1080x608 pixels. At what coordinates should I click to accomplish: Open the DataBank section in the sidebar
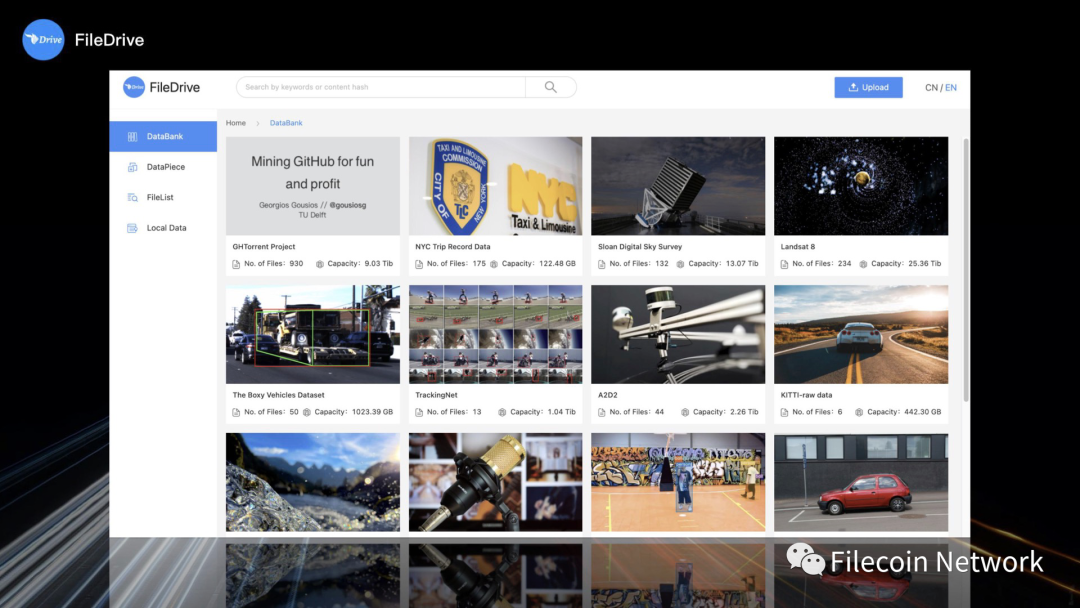pos(163,136)
